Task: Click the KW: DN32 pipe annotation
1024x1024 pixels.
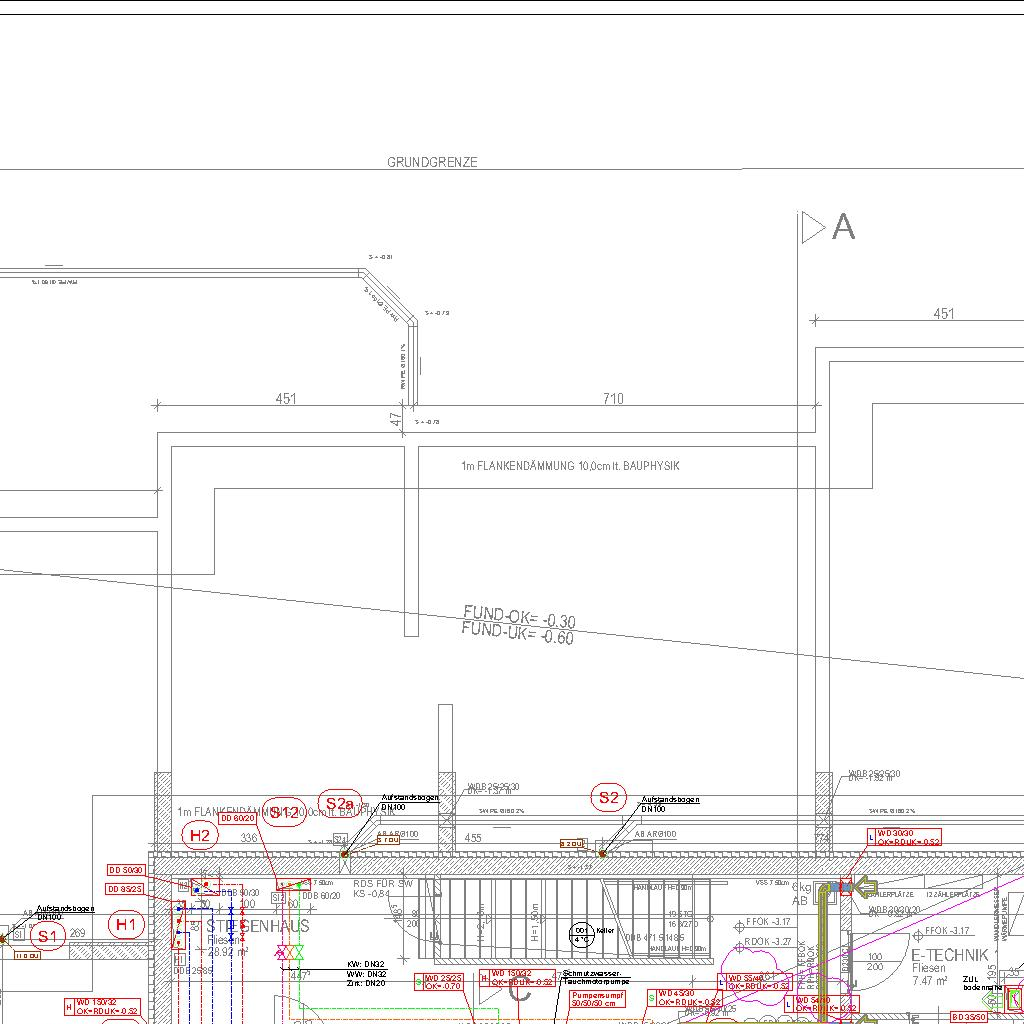Action: [x=366, y=964]
